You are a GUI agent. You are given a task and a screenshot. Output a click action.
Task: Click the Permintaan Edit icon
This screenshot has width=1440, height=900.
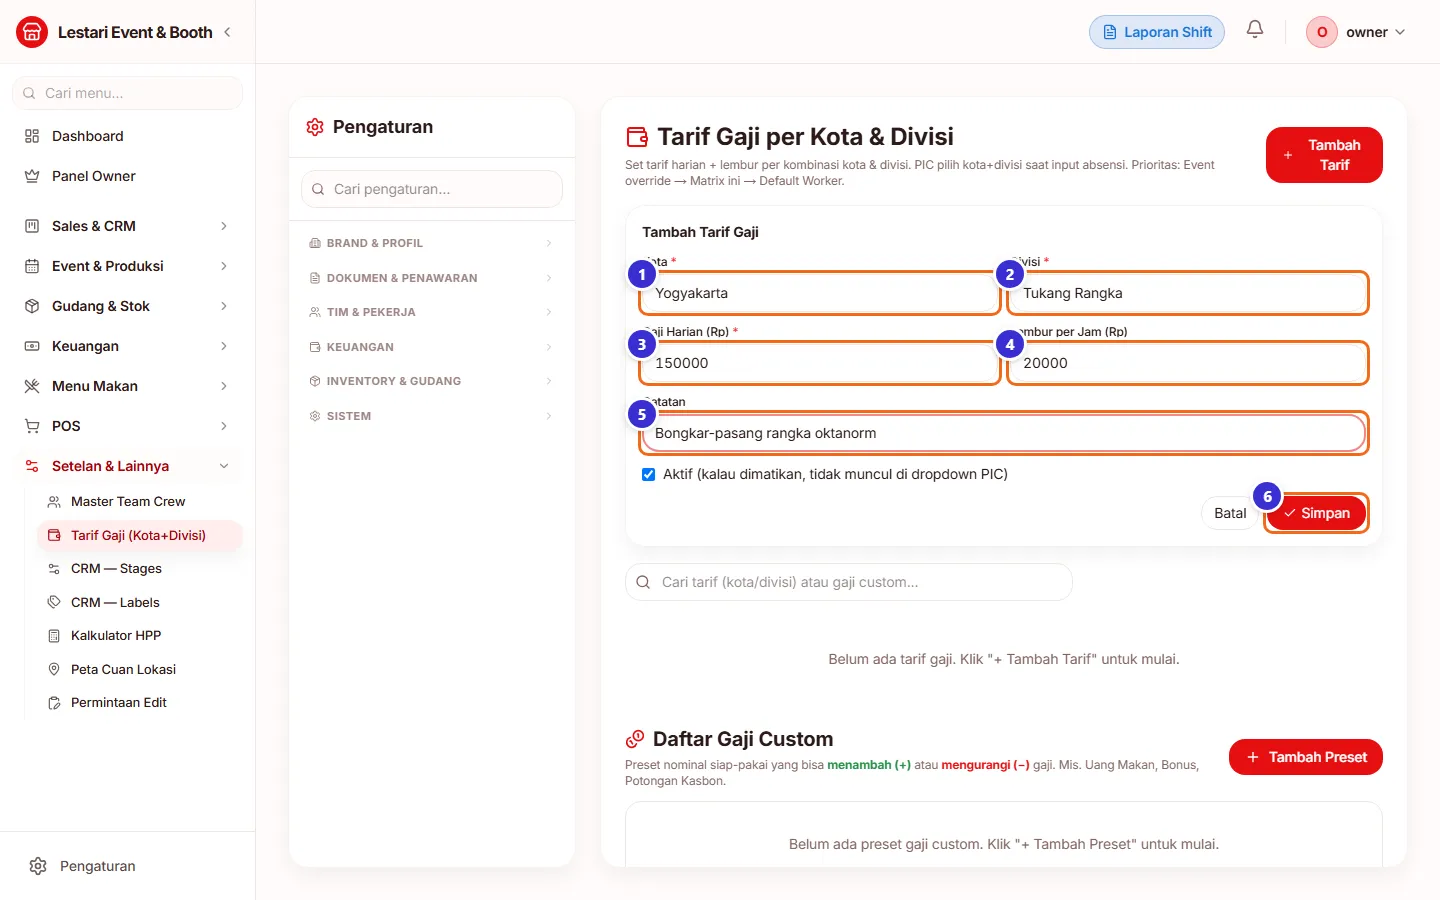[54, 703]
